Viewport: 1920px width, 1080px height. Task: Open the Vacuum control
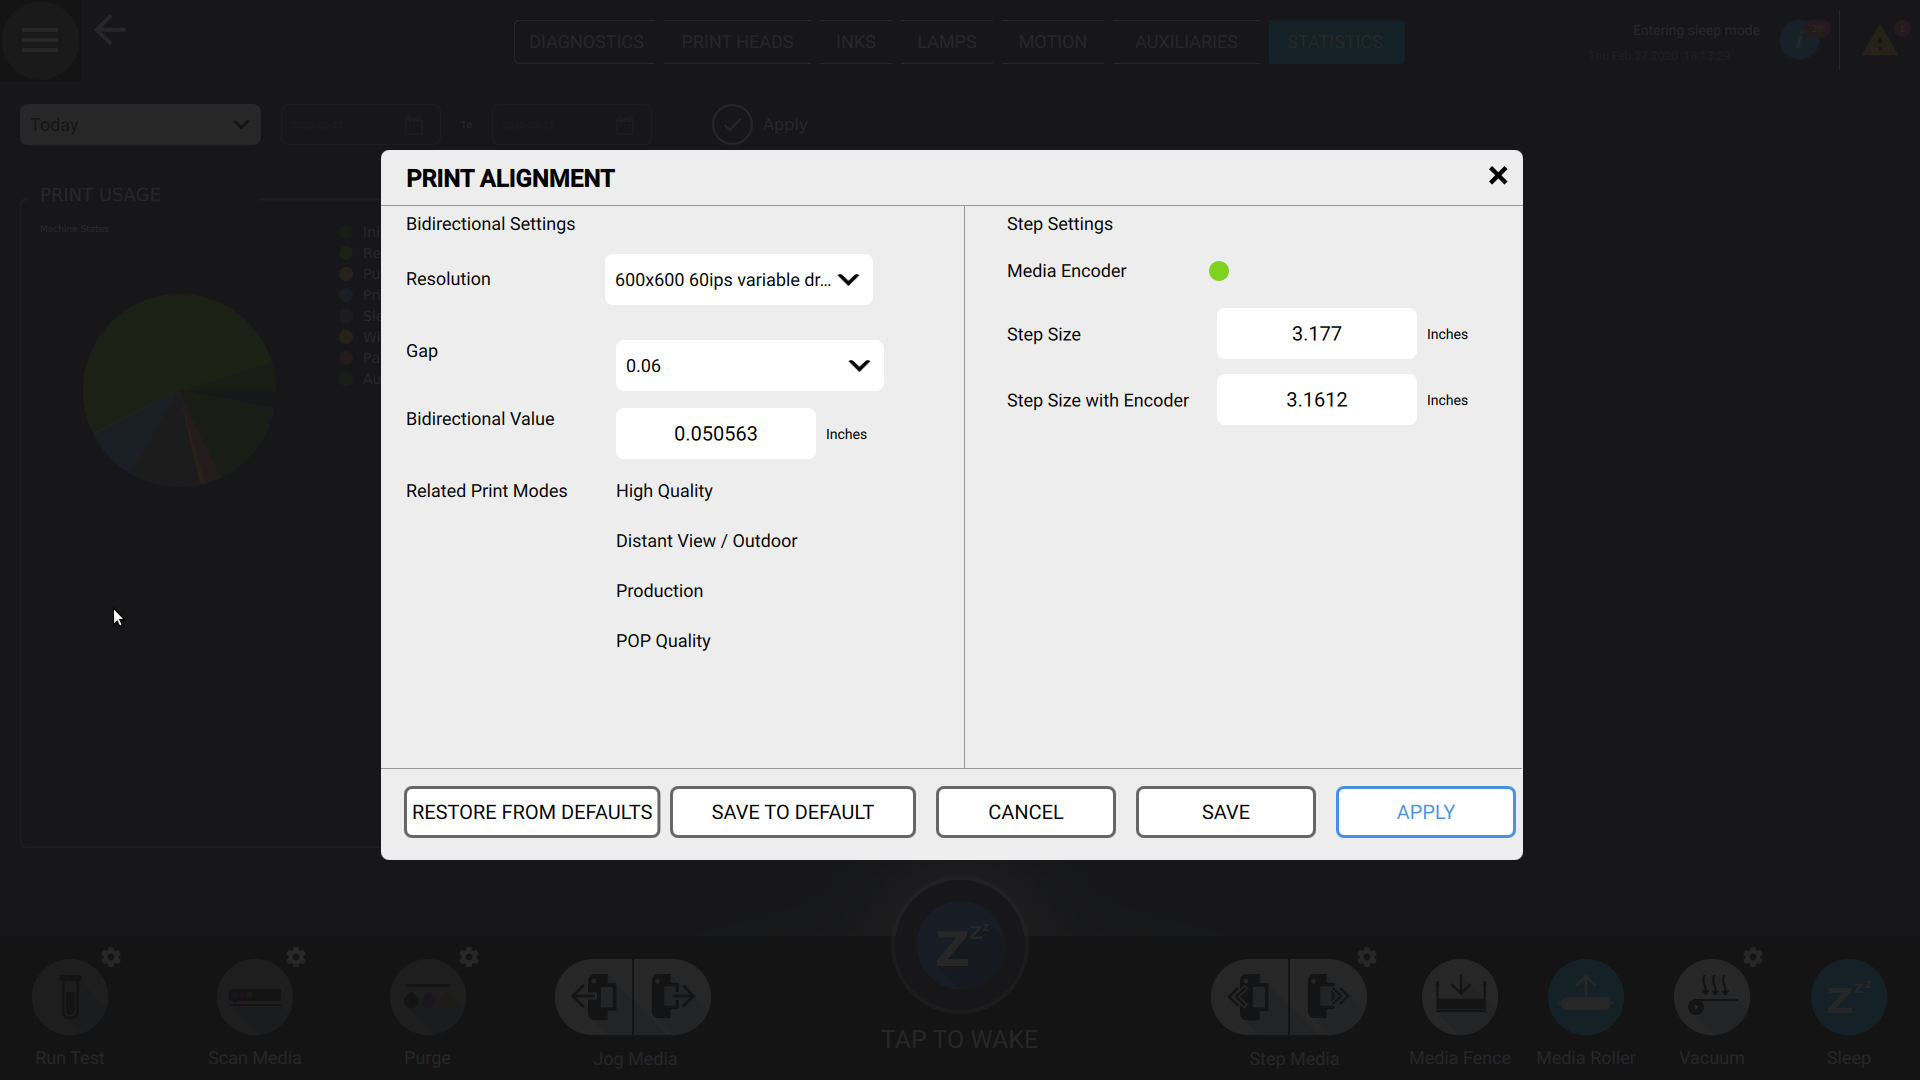(1711, 996)
